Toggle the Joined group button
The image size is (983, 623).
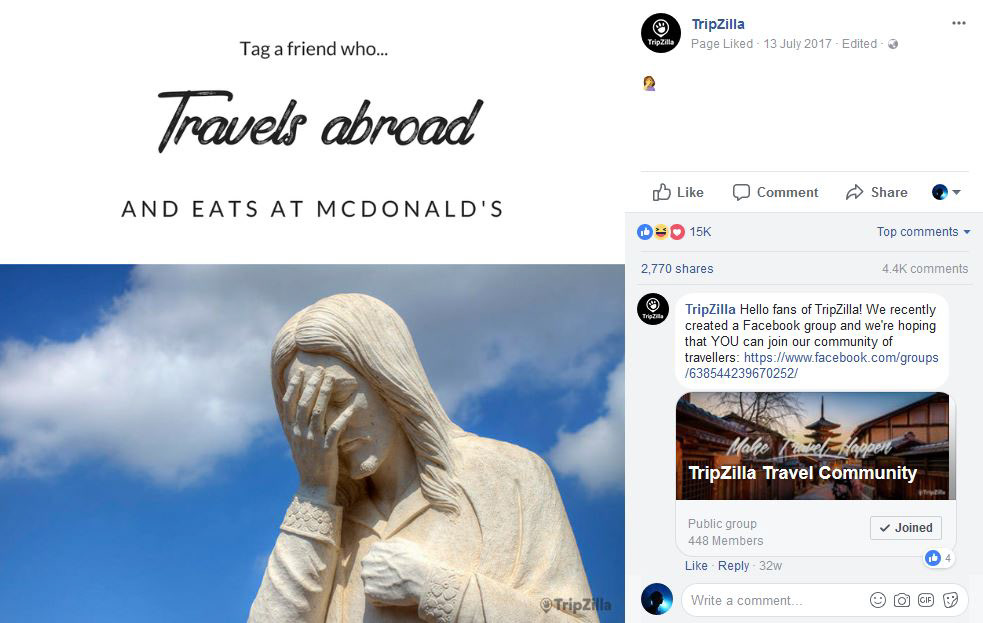point(906,528)
